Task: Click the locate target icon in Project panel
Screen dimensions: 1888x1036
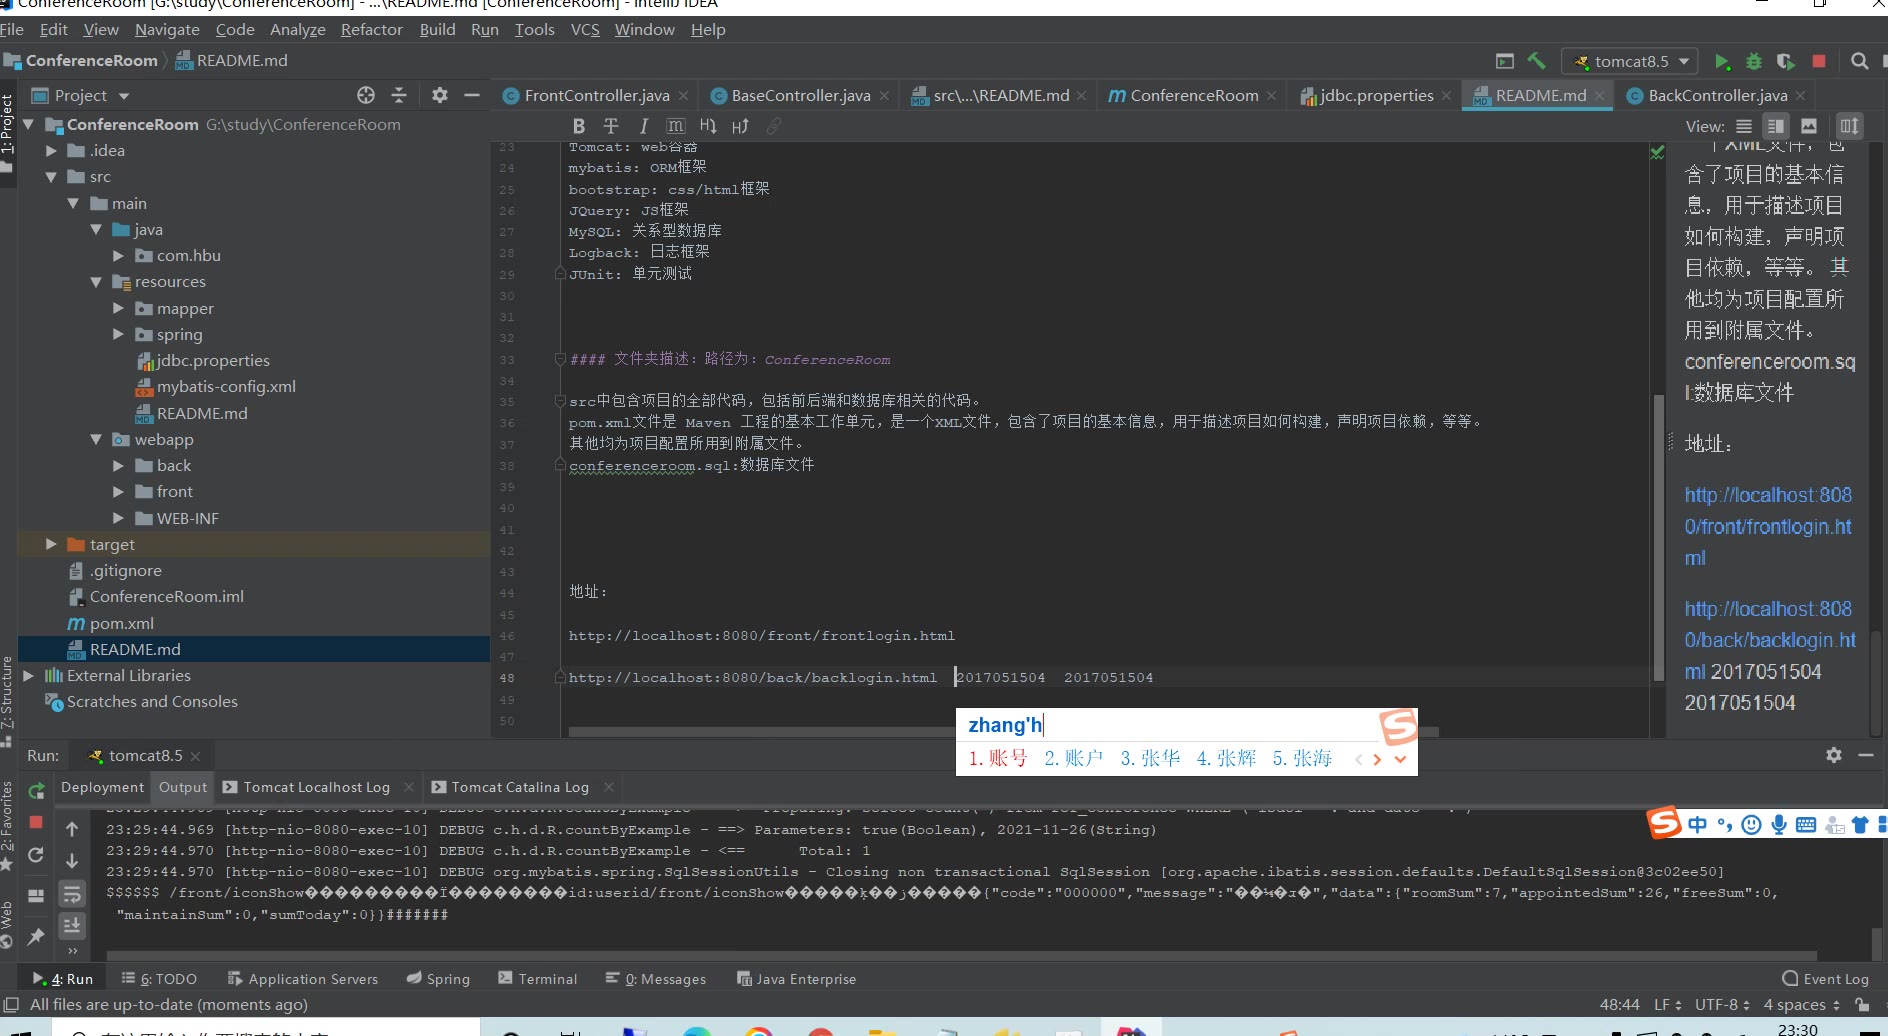Action: (x=366, y=95)
